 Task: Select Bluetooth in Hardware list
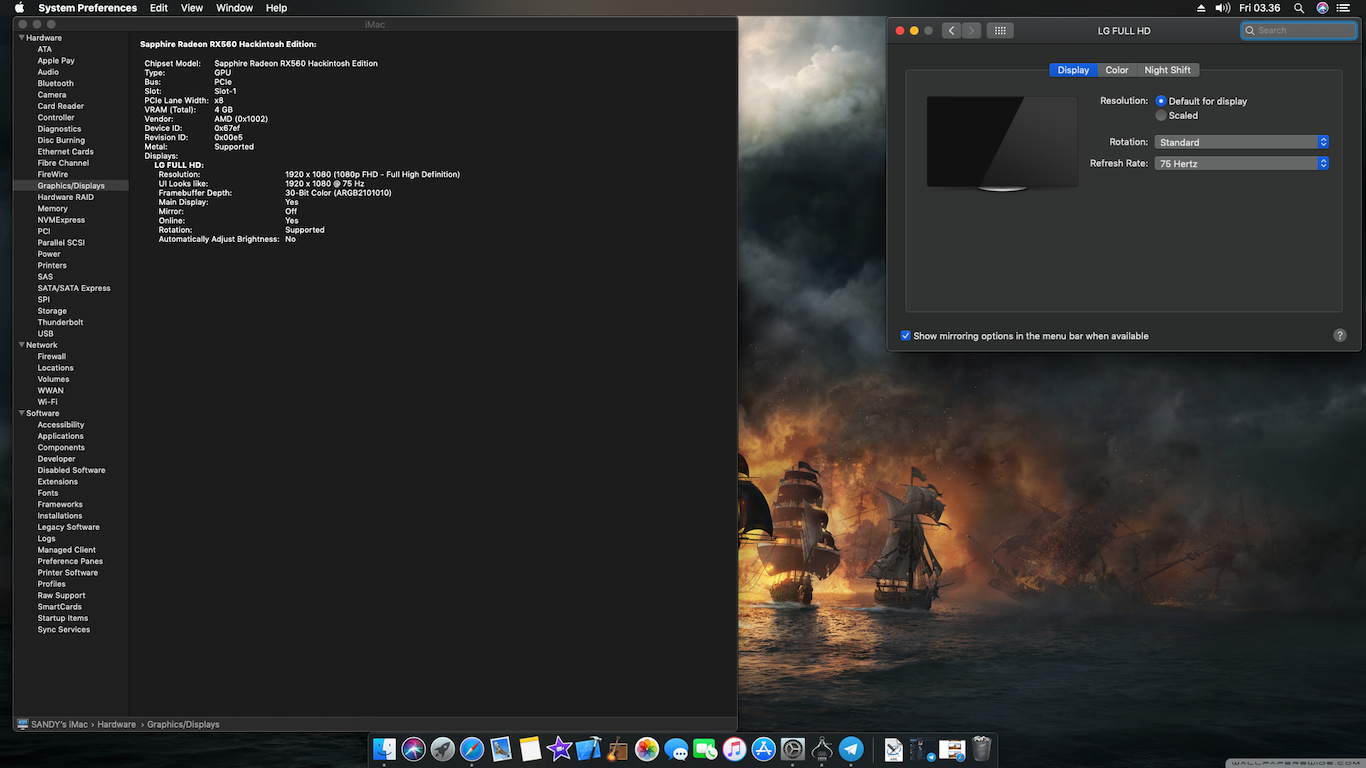tap(56, 83)
